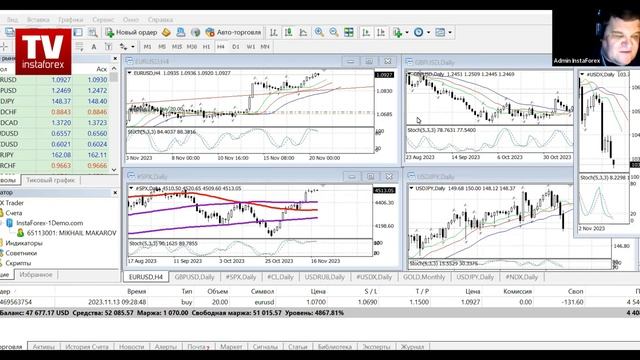Select account 65113001: MIKHAIL MAKAROV
Screen dimensions: 640x360
point(71,233)
